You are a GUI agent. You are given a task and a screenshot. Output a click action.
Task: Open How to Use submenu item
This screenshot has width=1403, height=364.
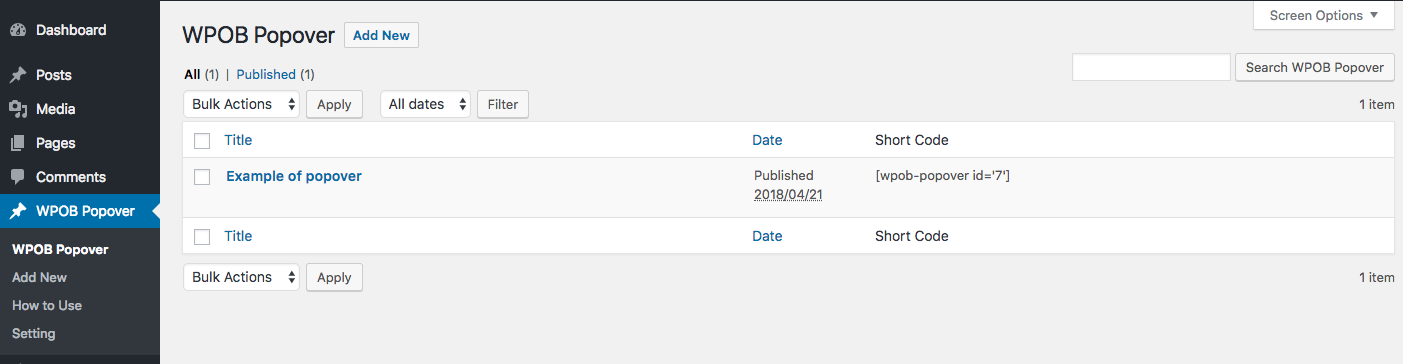click(x=47, y=305)
